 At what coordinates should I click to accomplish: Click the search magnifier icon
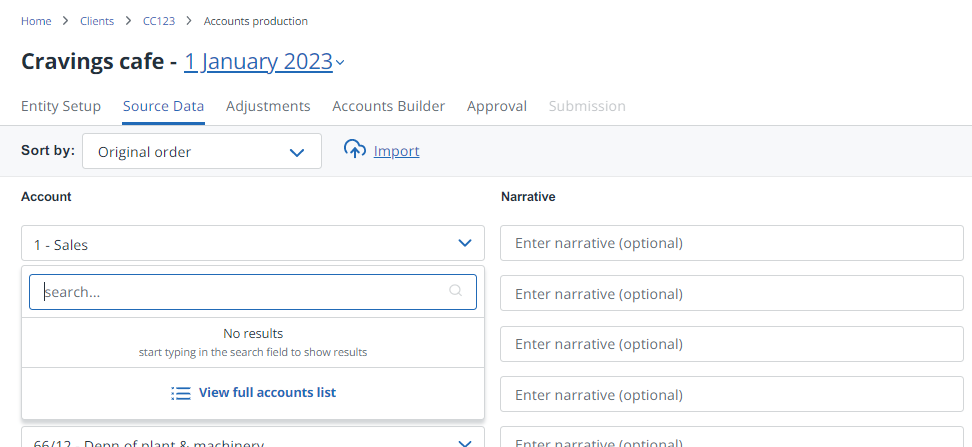pyautogui.click(x=456, y=291)
